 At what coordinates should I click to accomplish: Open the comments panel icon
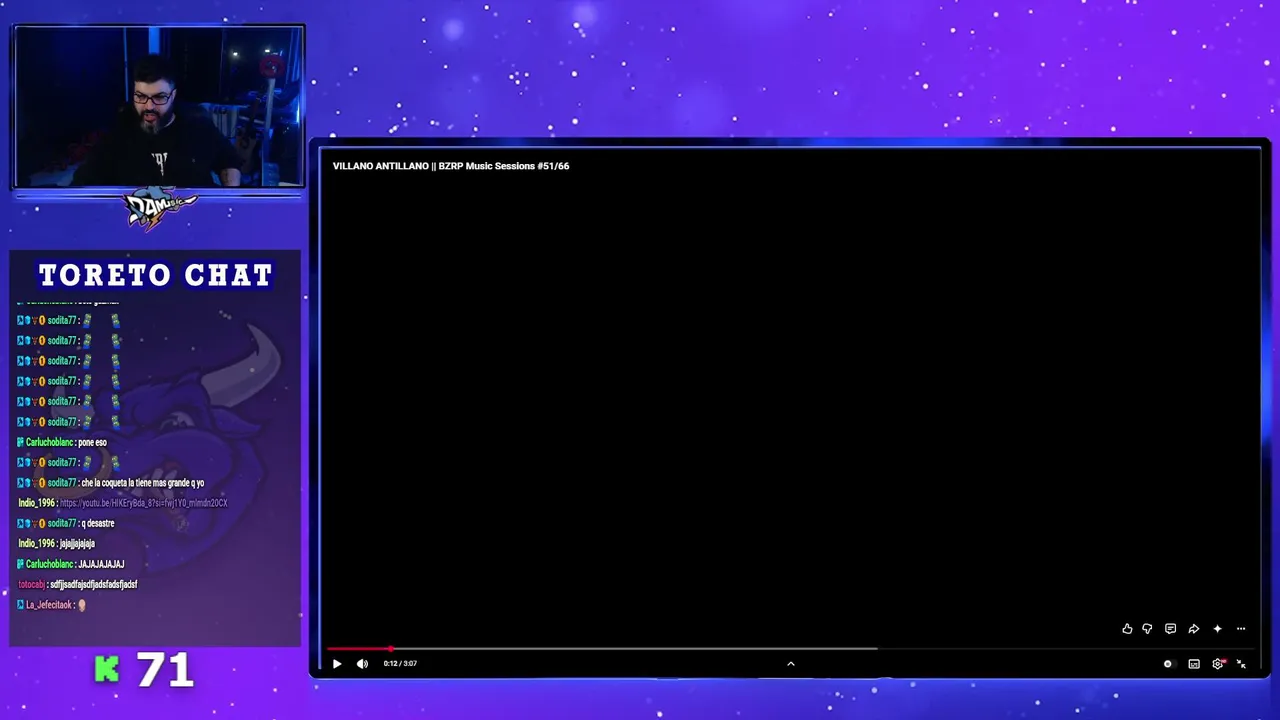tap(1170, 629)
